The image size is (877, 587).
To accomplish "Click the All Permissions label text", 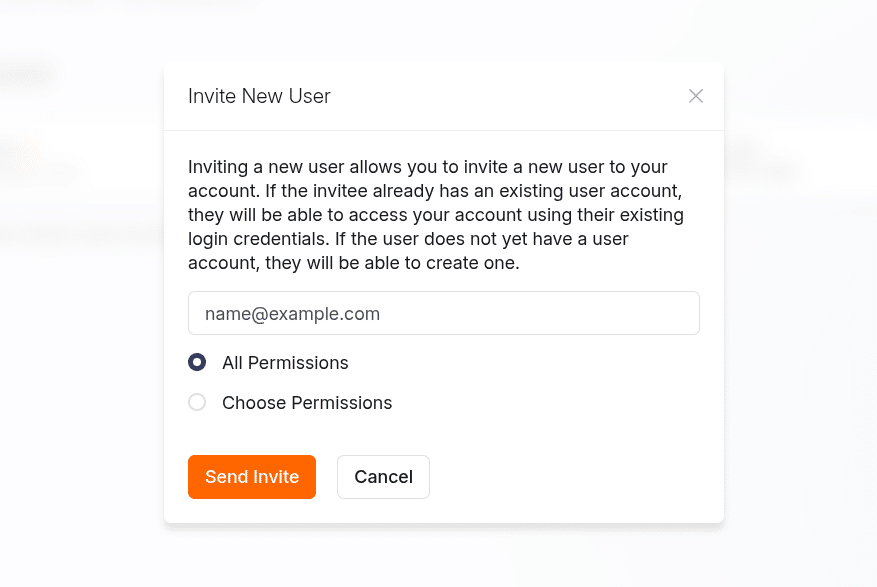I will click(x=285, y=363).
